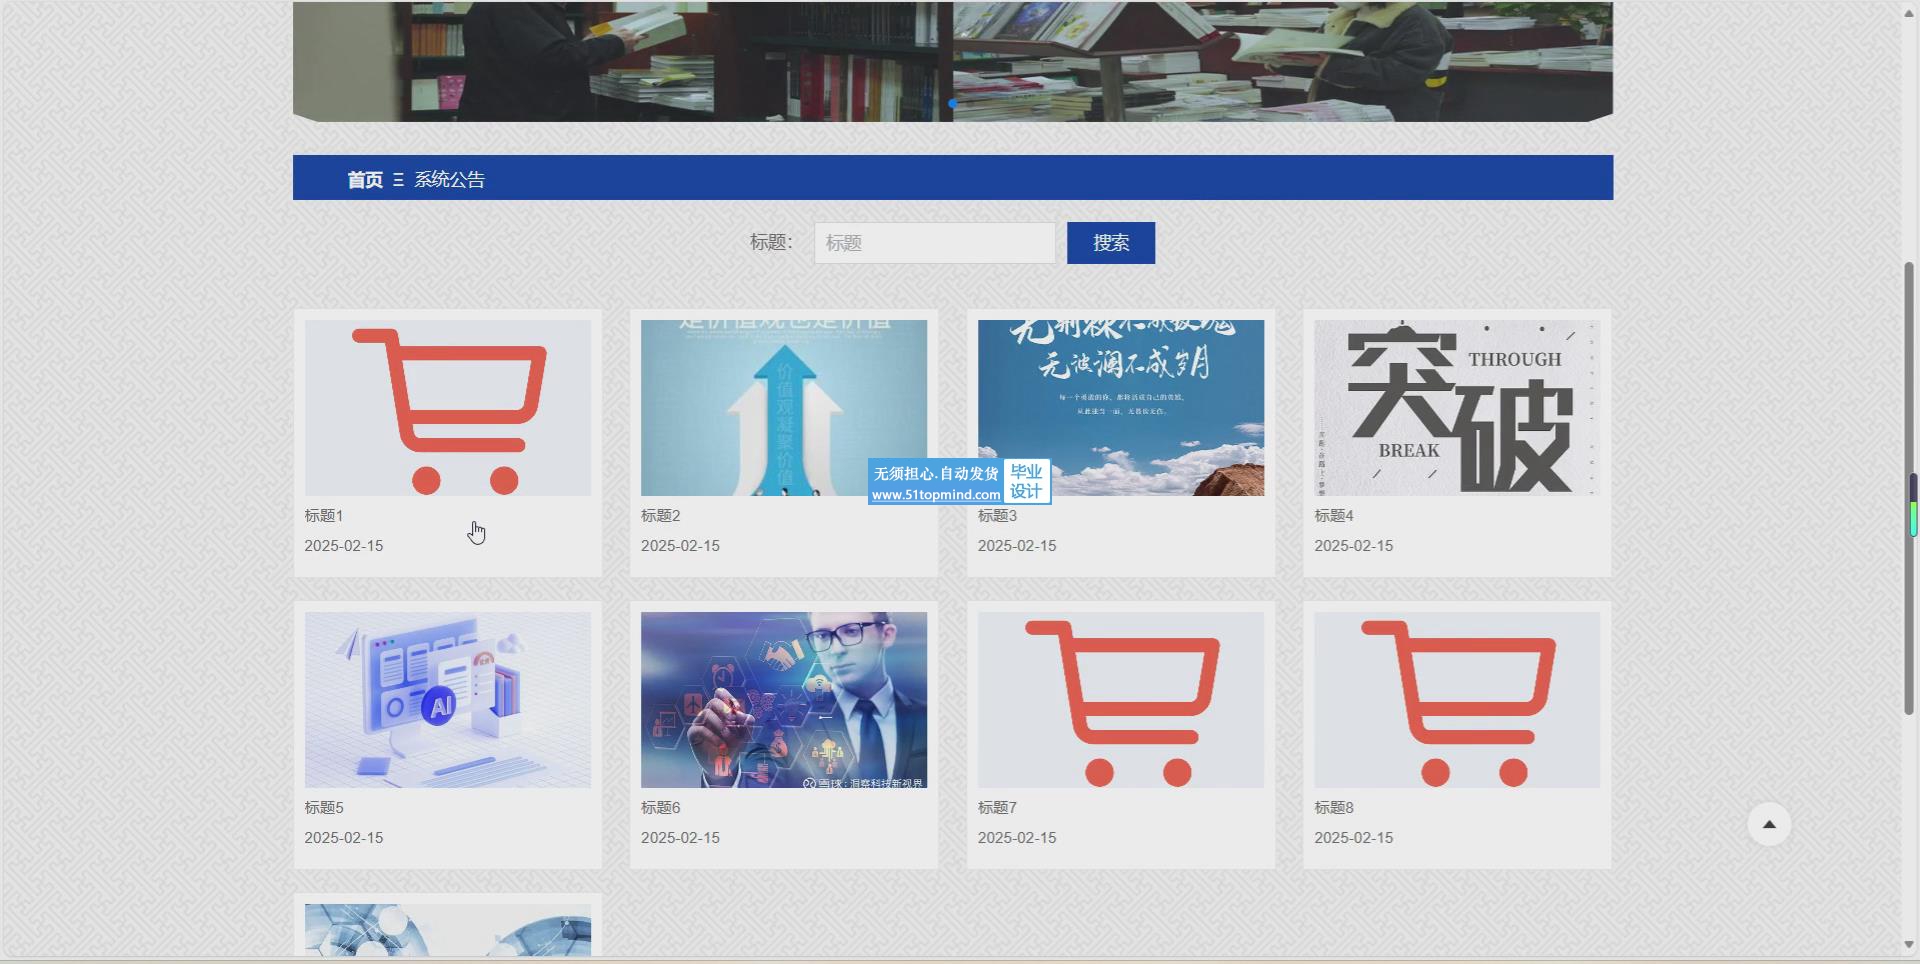This screenshot has height=964, width=1920.
Task: Open the 标题6 businessman thumbnail
Action: 783,700
